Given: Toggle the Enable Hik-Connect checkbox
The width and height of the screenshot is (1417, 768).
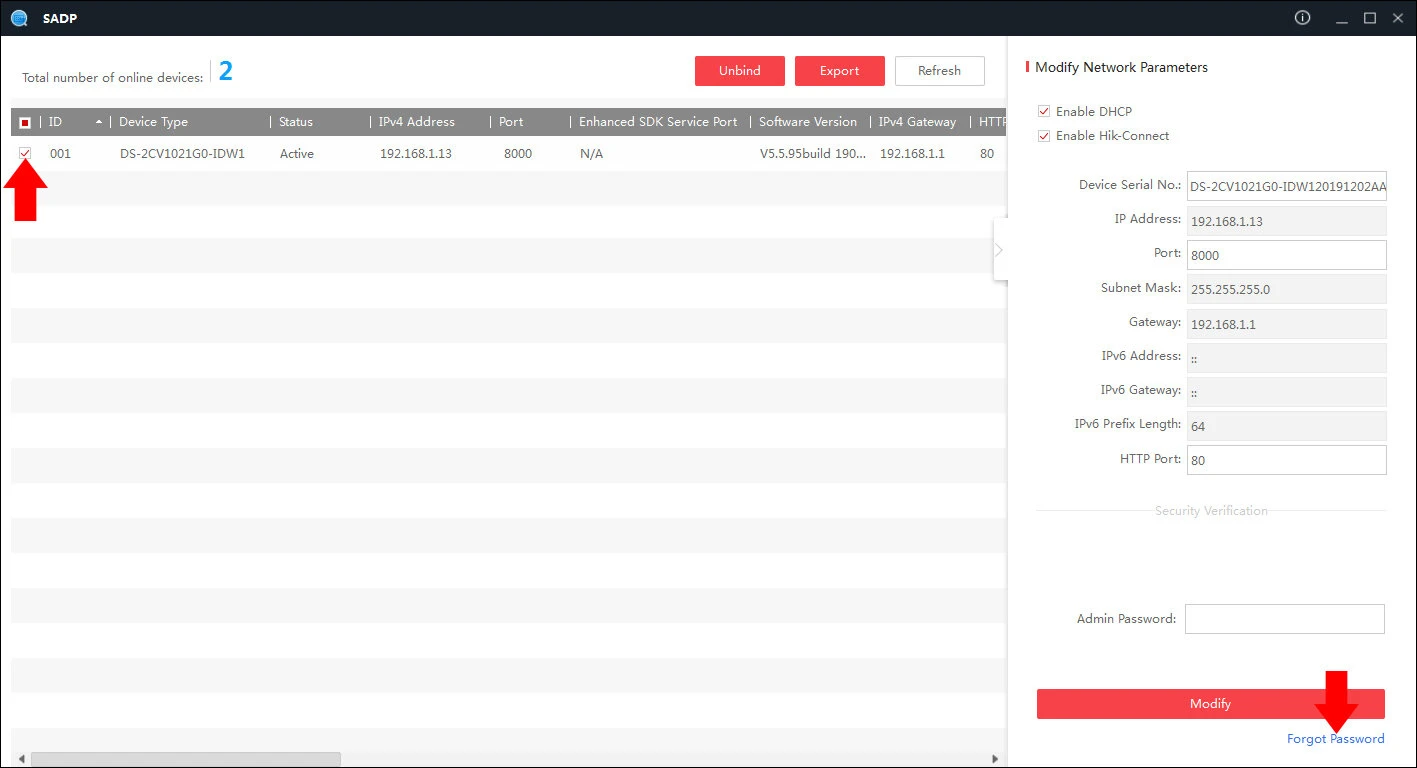Looking at the screenshot, I should tap(1044, 136).
